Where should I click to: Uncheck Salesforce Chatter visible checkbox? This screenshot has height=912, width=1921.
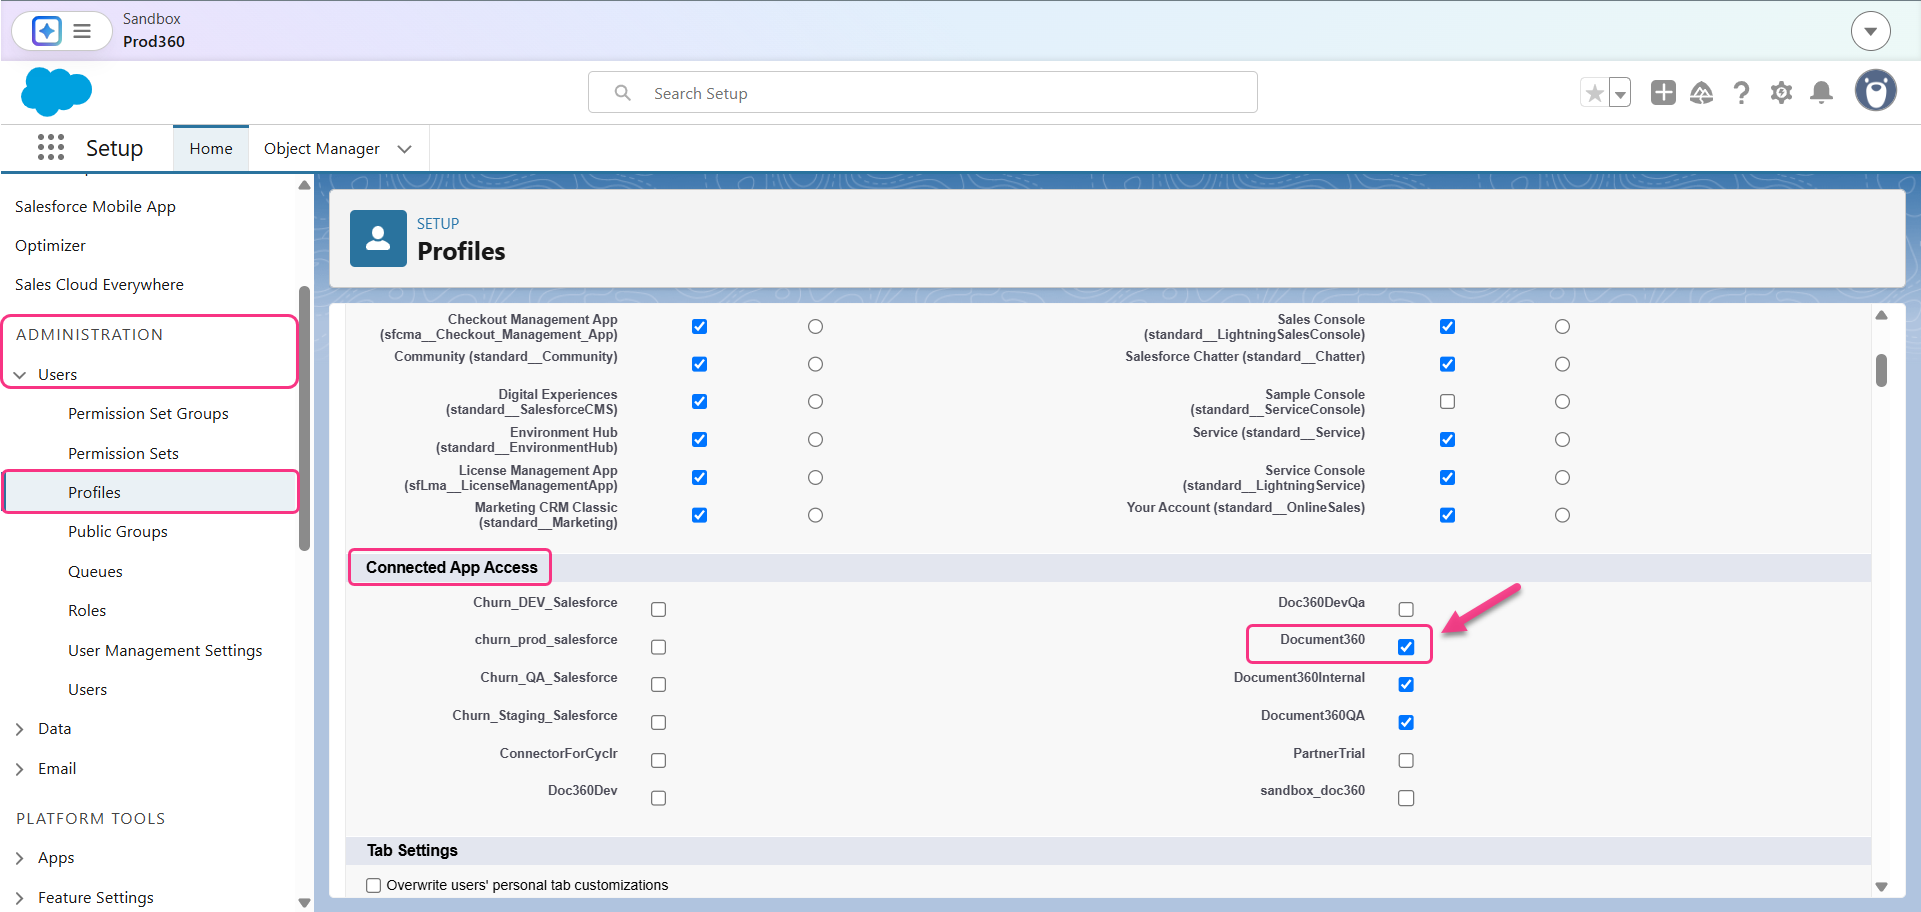pyautogui.click(x=1447, y=364)
